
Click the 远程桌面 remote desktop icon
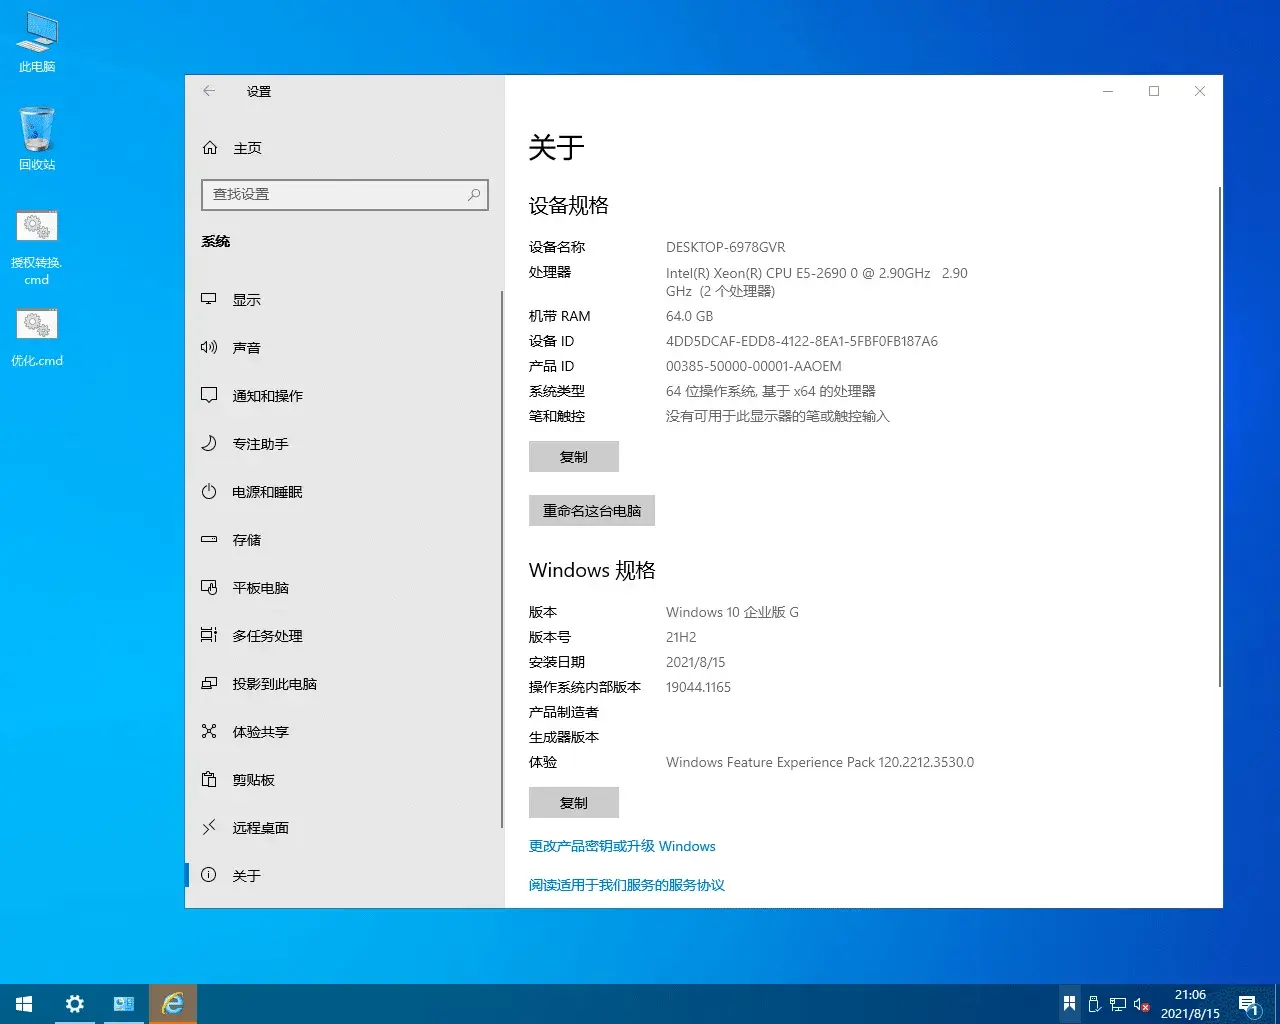[209, 827]
